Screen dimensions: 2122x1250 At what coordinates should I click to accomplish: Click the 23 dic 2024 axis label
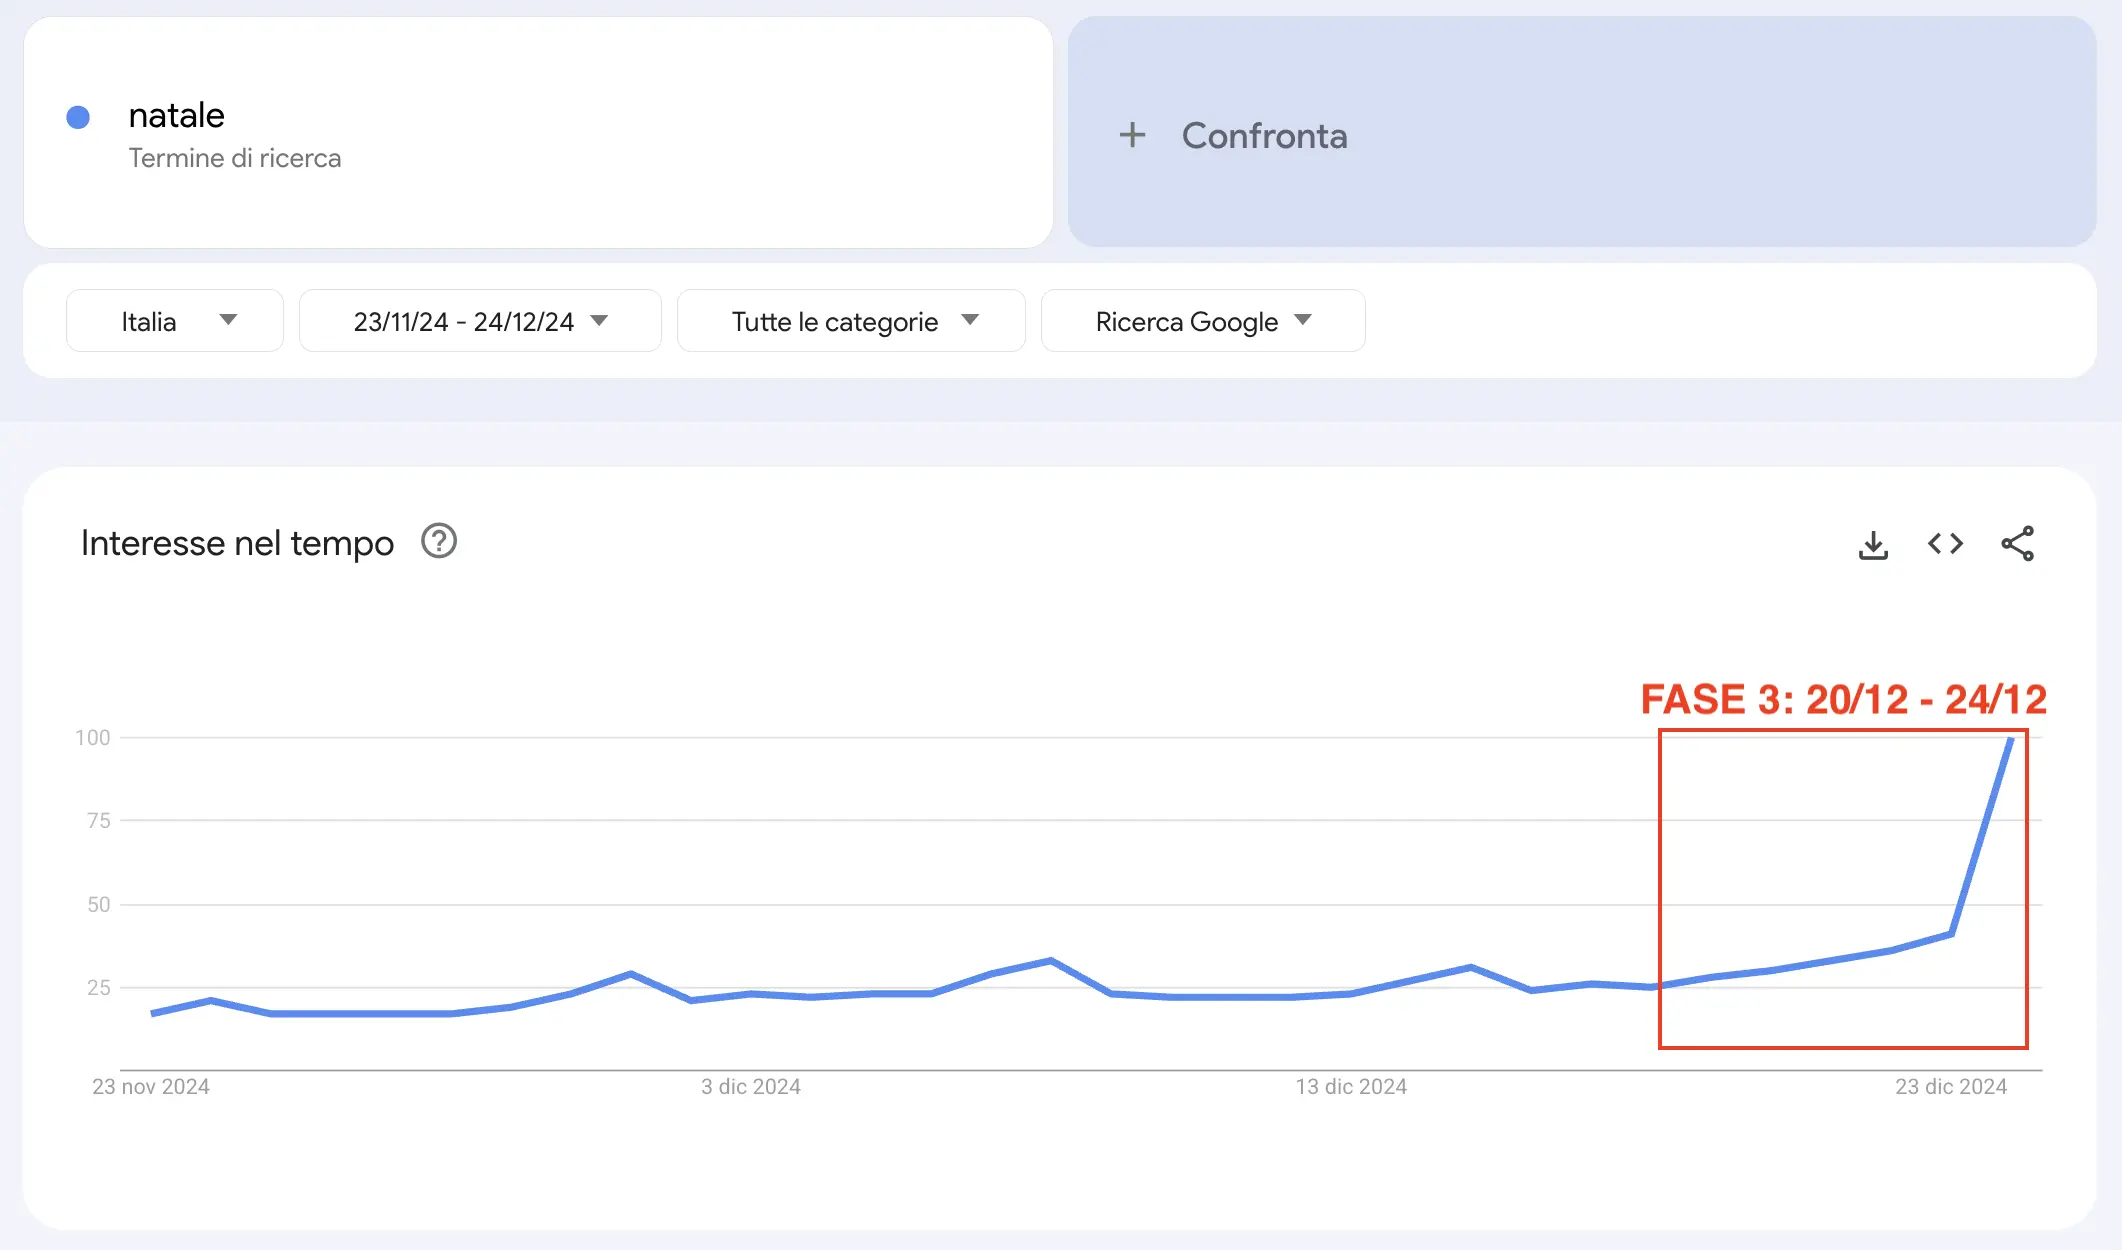pos(1951,1086)
